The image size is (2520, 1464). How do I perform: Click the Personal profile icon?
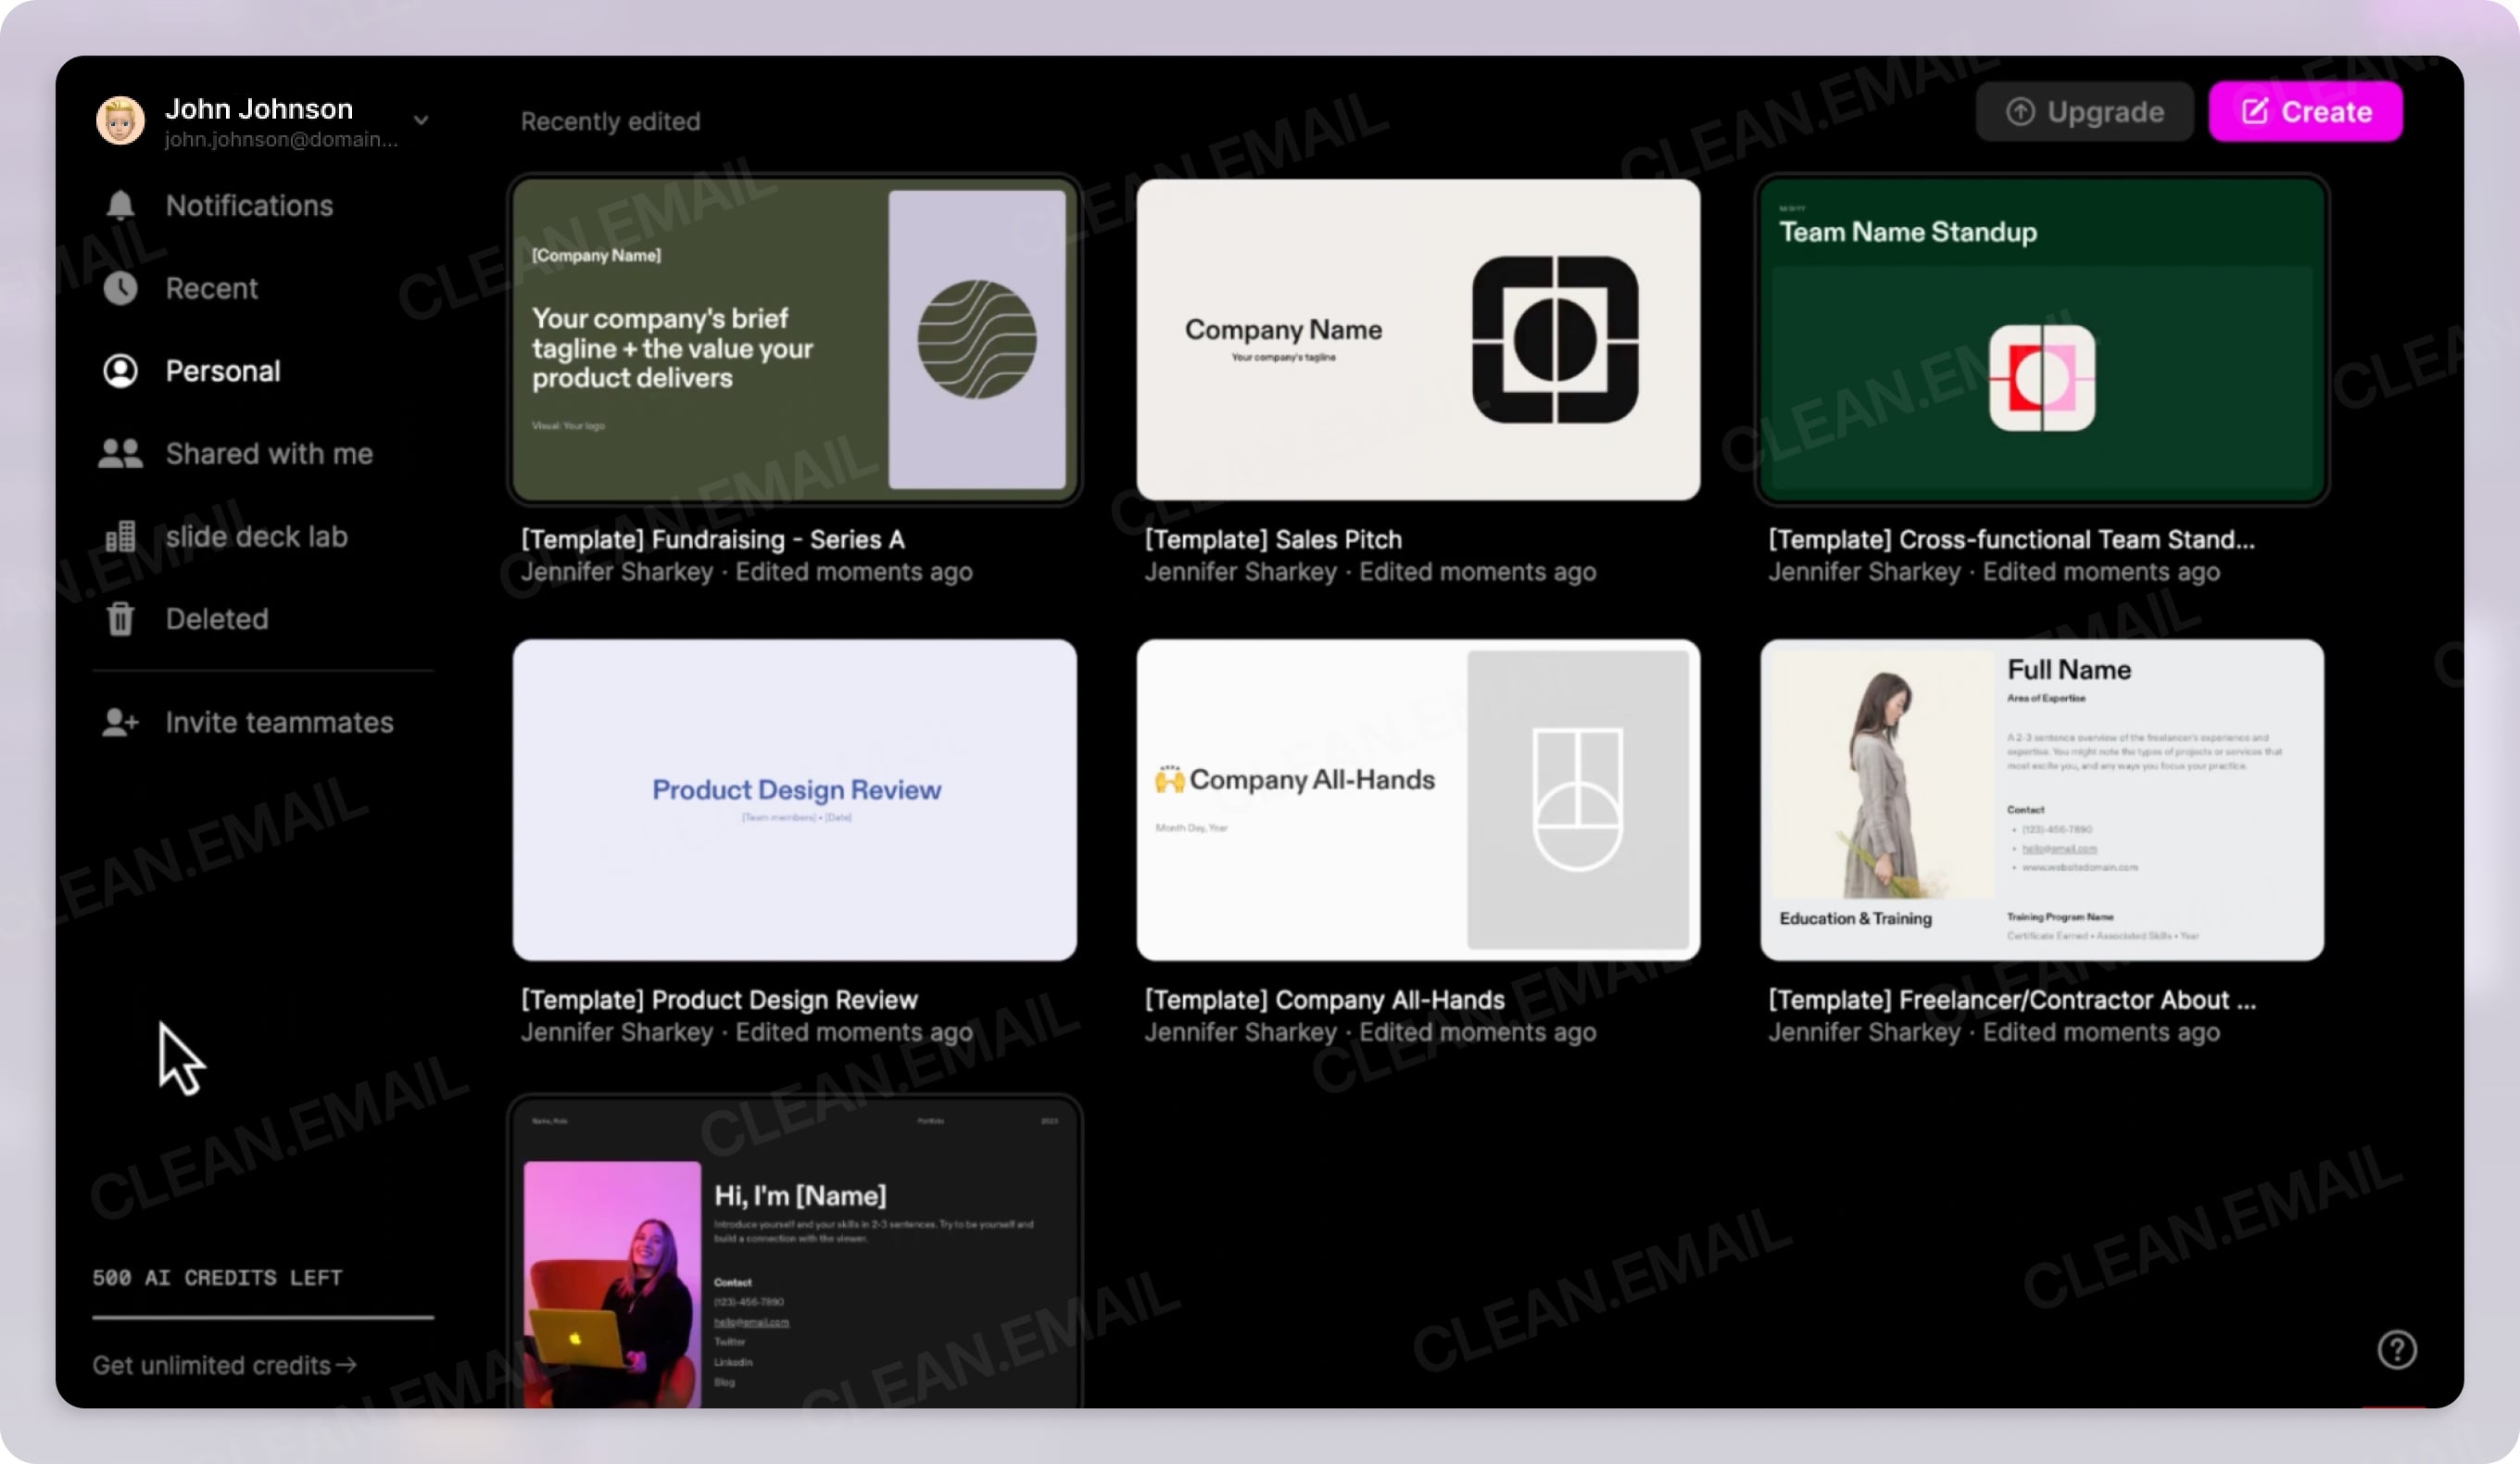(120, 371)
